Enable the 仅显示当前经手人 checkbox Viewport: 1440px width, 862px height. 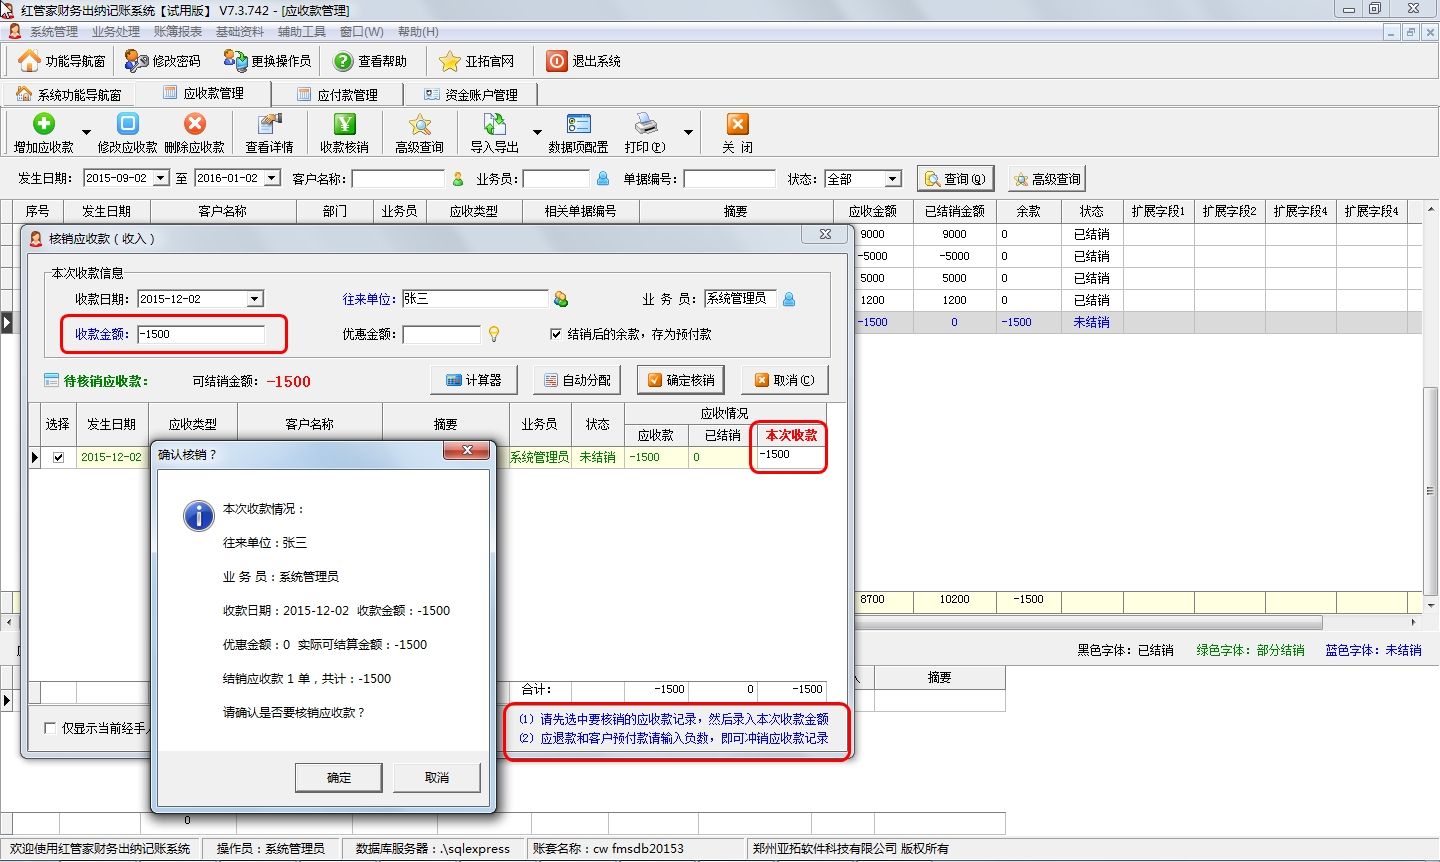pyautogui.click(x=50, y=728)
